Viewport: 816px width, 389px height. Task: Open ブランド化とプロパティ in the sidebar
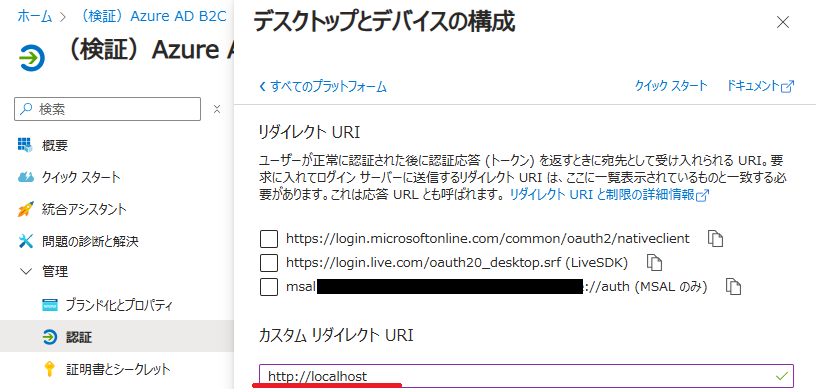click(x=119, y=305)
